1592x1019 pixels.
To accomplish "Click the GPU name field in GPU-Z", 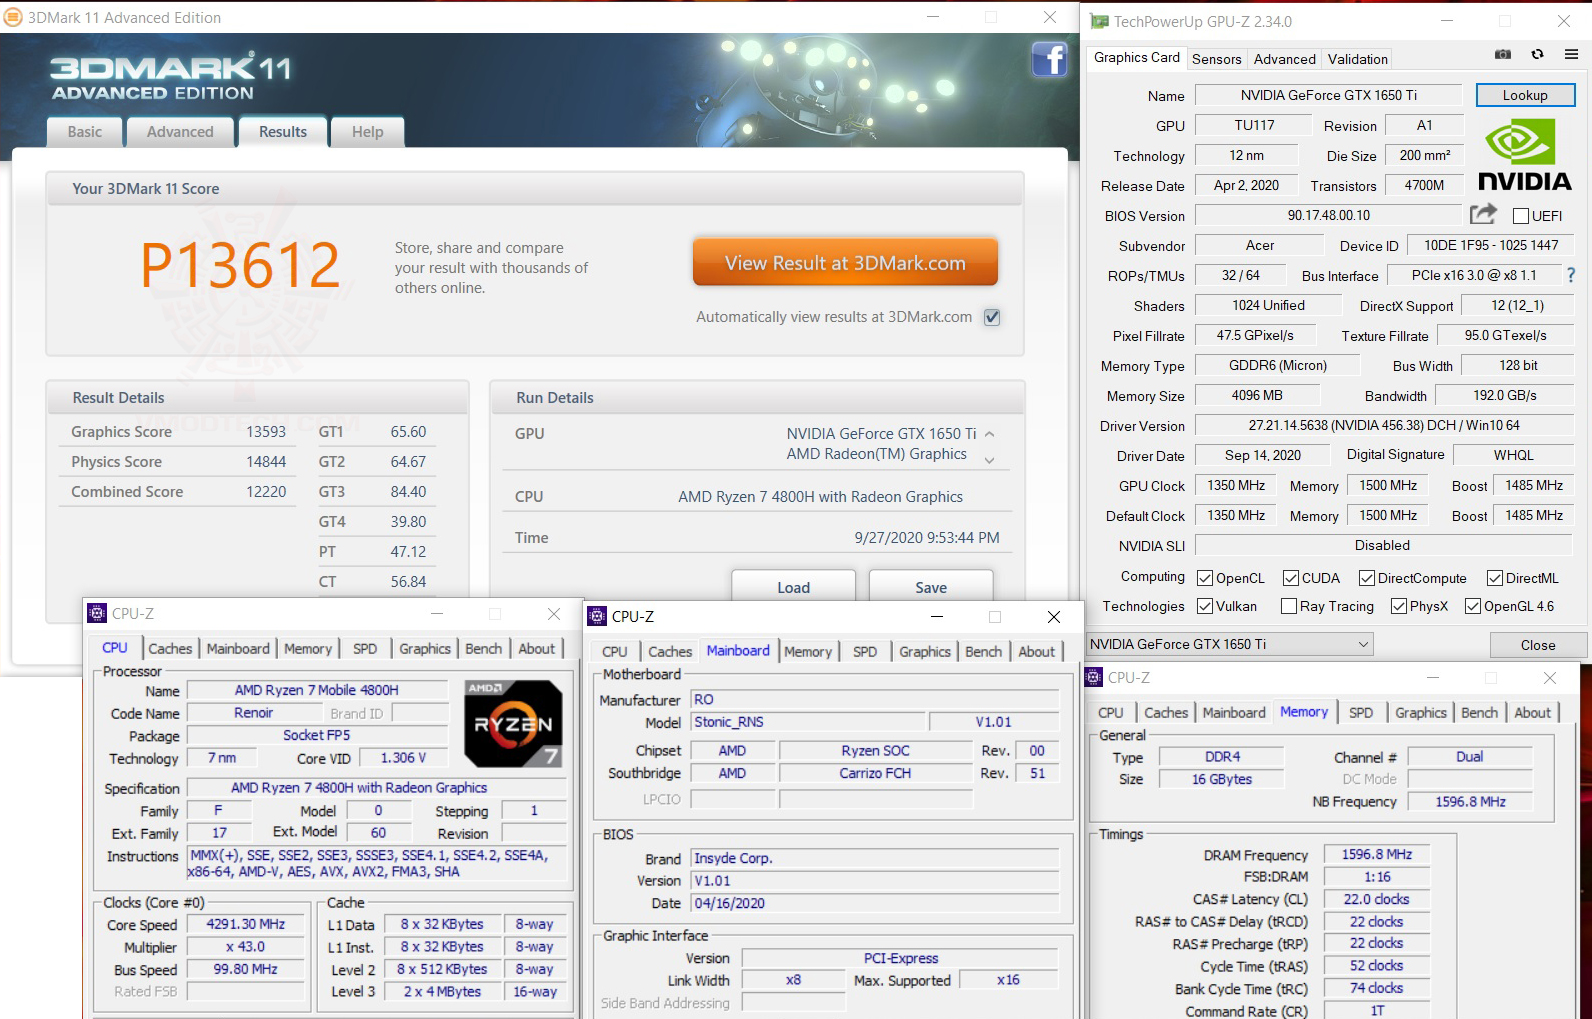I will click(1329, 95).
